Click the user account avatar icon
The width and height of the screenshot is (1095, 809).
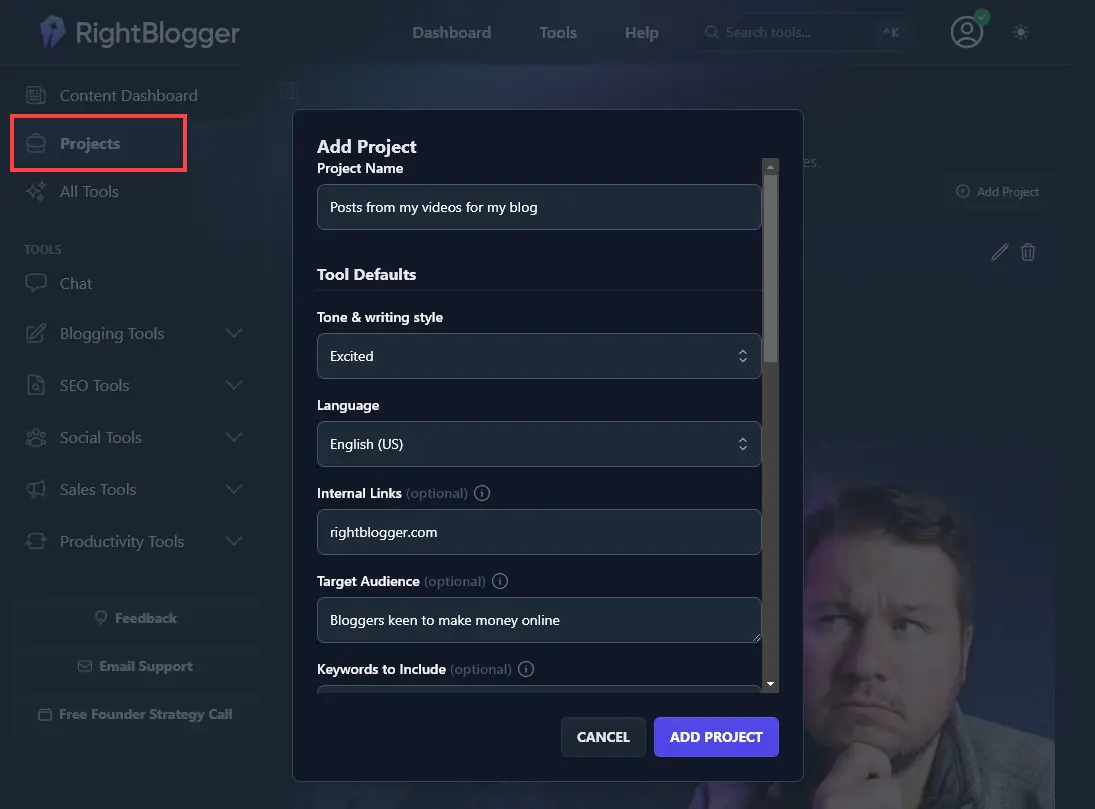966,32
